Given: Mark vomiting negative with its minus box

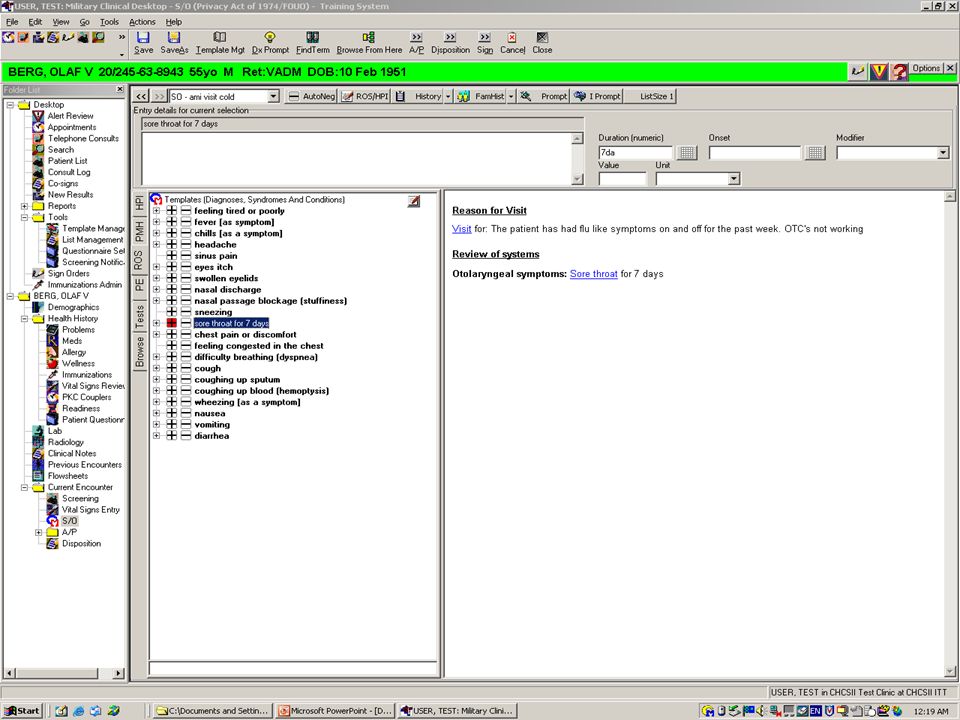Looking at the screenshot, I should click(186, 425).
